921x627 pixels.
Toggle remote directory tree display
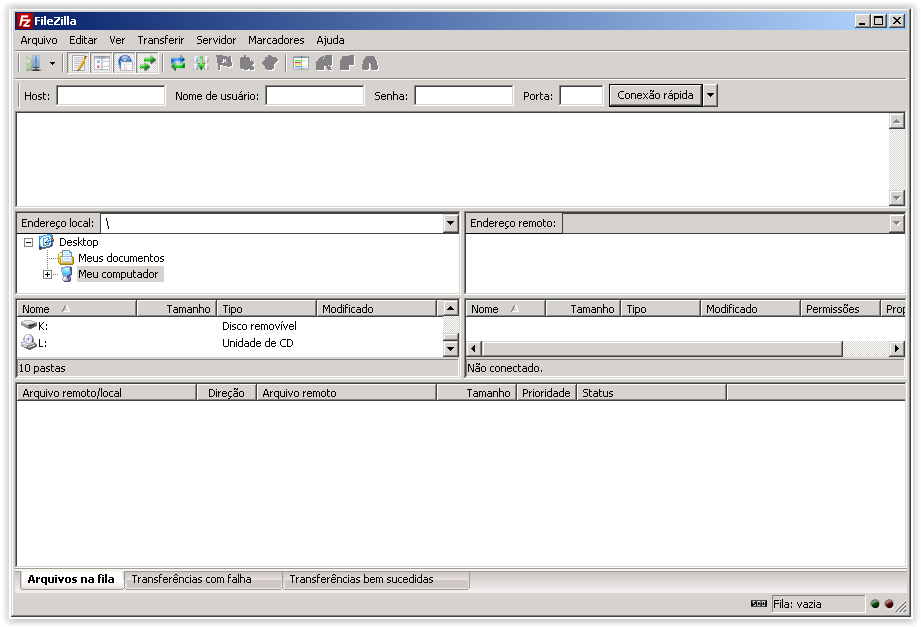(x=125, y=63)
